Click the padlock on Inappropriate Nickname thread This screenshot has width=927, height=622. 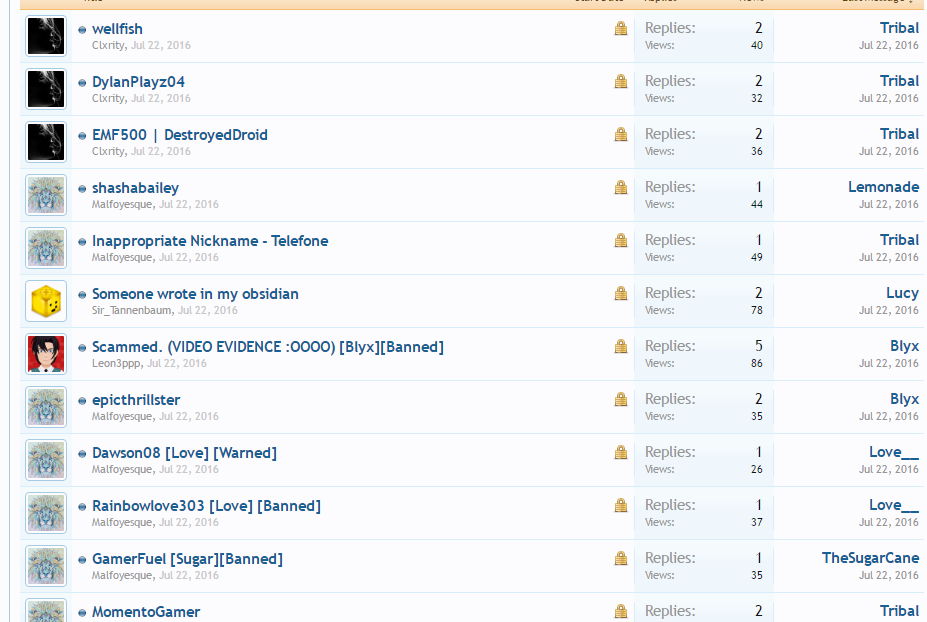pyautogui.click(x=621, y=240)
